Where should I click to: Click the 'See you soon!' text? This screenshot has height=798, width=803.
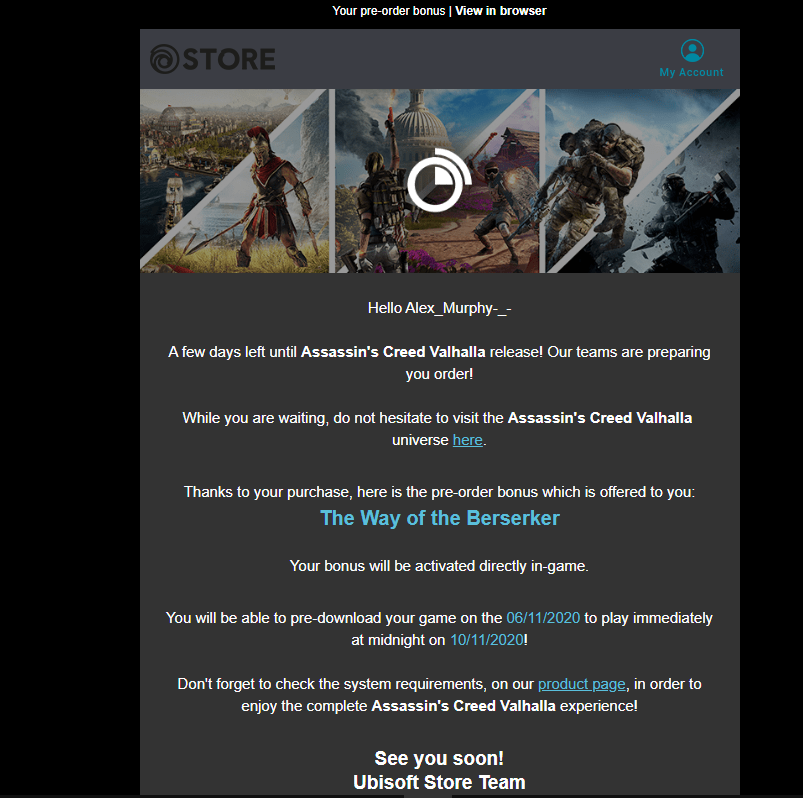[439, 758]
